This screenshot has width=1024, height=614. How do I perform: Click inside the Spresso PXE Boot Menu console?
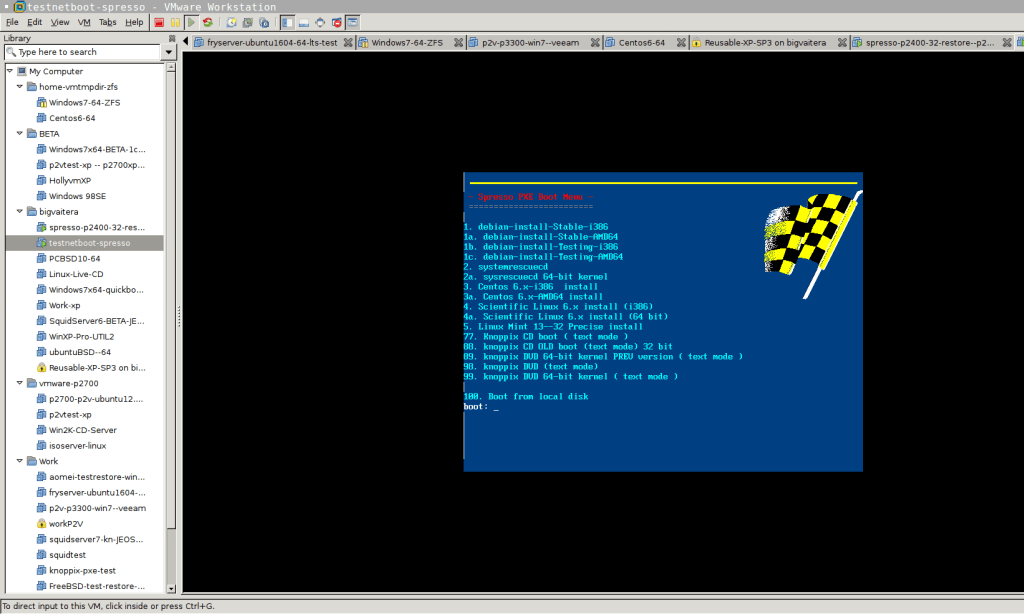(x=663, y=322)
